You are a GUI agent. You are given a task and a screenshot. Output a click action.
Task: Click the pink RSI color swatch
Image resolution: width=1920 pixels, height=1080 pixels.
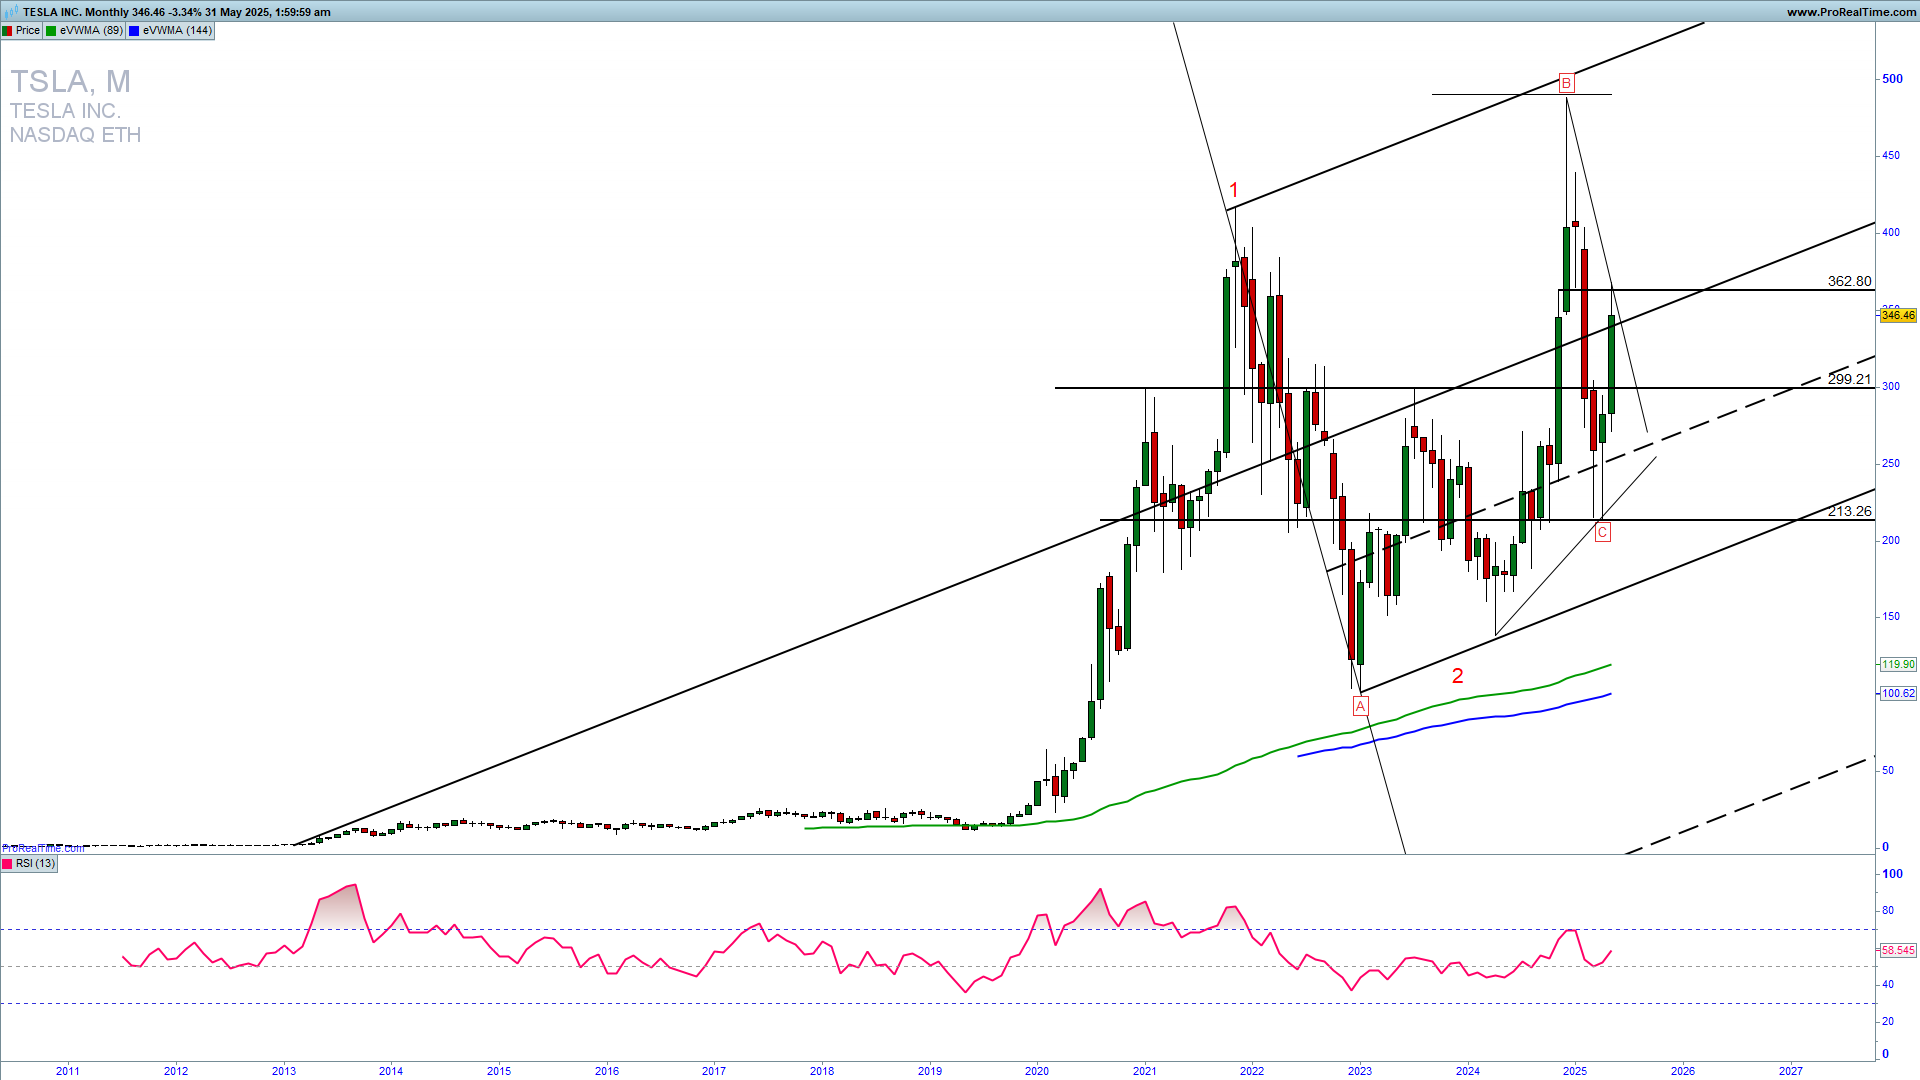click(x=8, y=864)
